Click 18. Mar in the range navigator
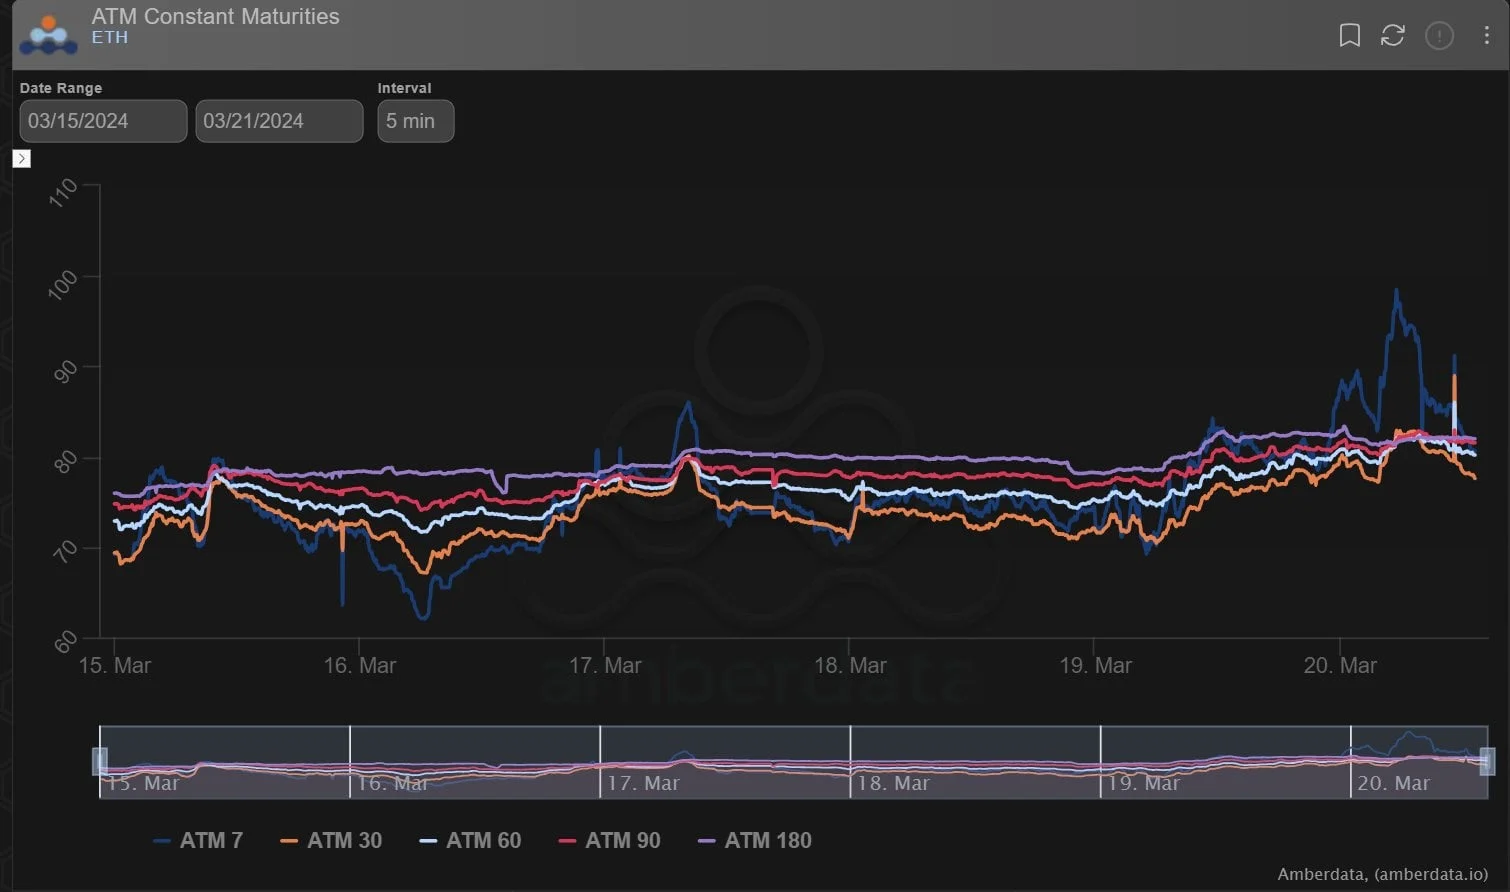Screen dimensions: 1510x892 click(x=893, y=783)
